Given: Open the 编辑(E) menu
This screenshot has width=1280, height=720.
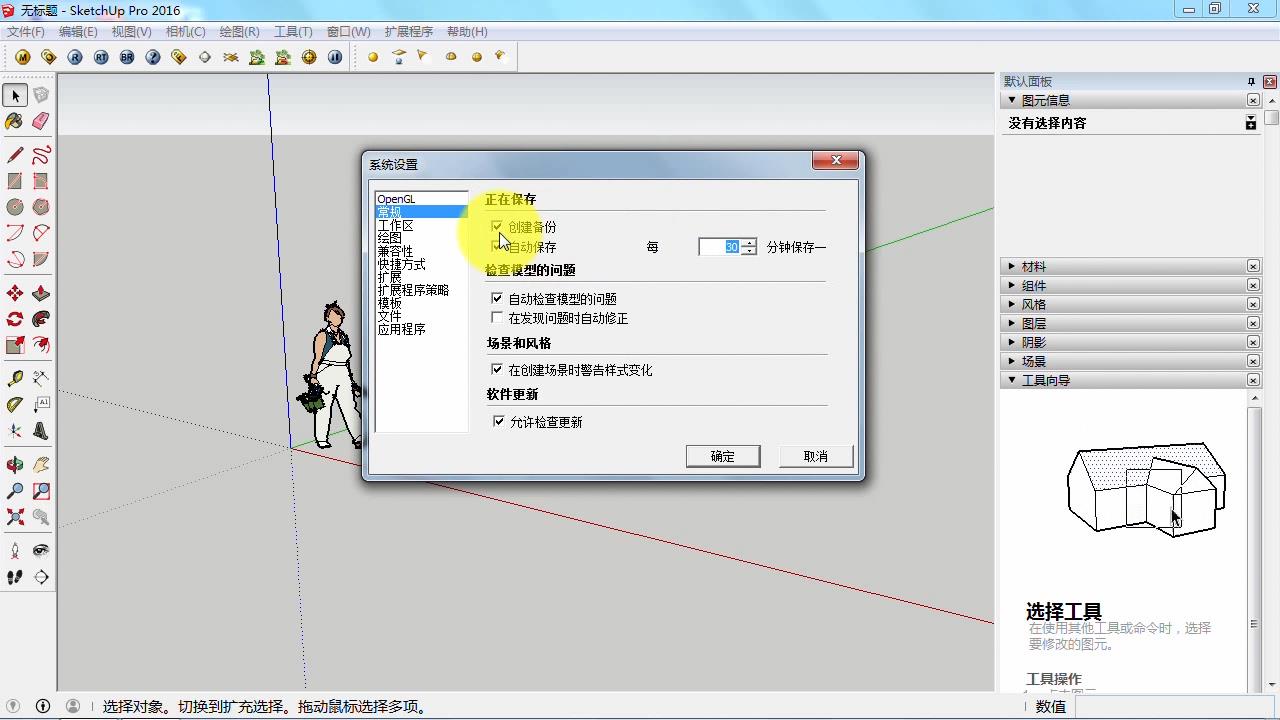Looking at the screenshot, I should click(x=78, y=32).
